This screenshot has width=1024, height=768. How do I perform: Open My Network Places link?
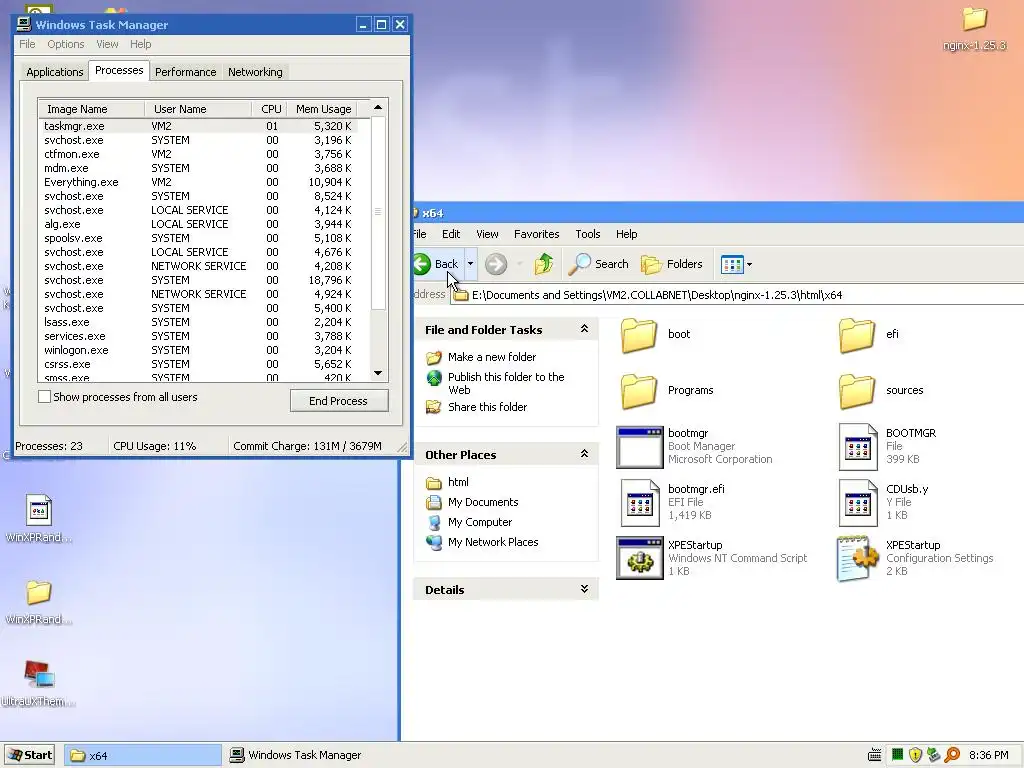click(493, 542)
